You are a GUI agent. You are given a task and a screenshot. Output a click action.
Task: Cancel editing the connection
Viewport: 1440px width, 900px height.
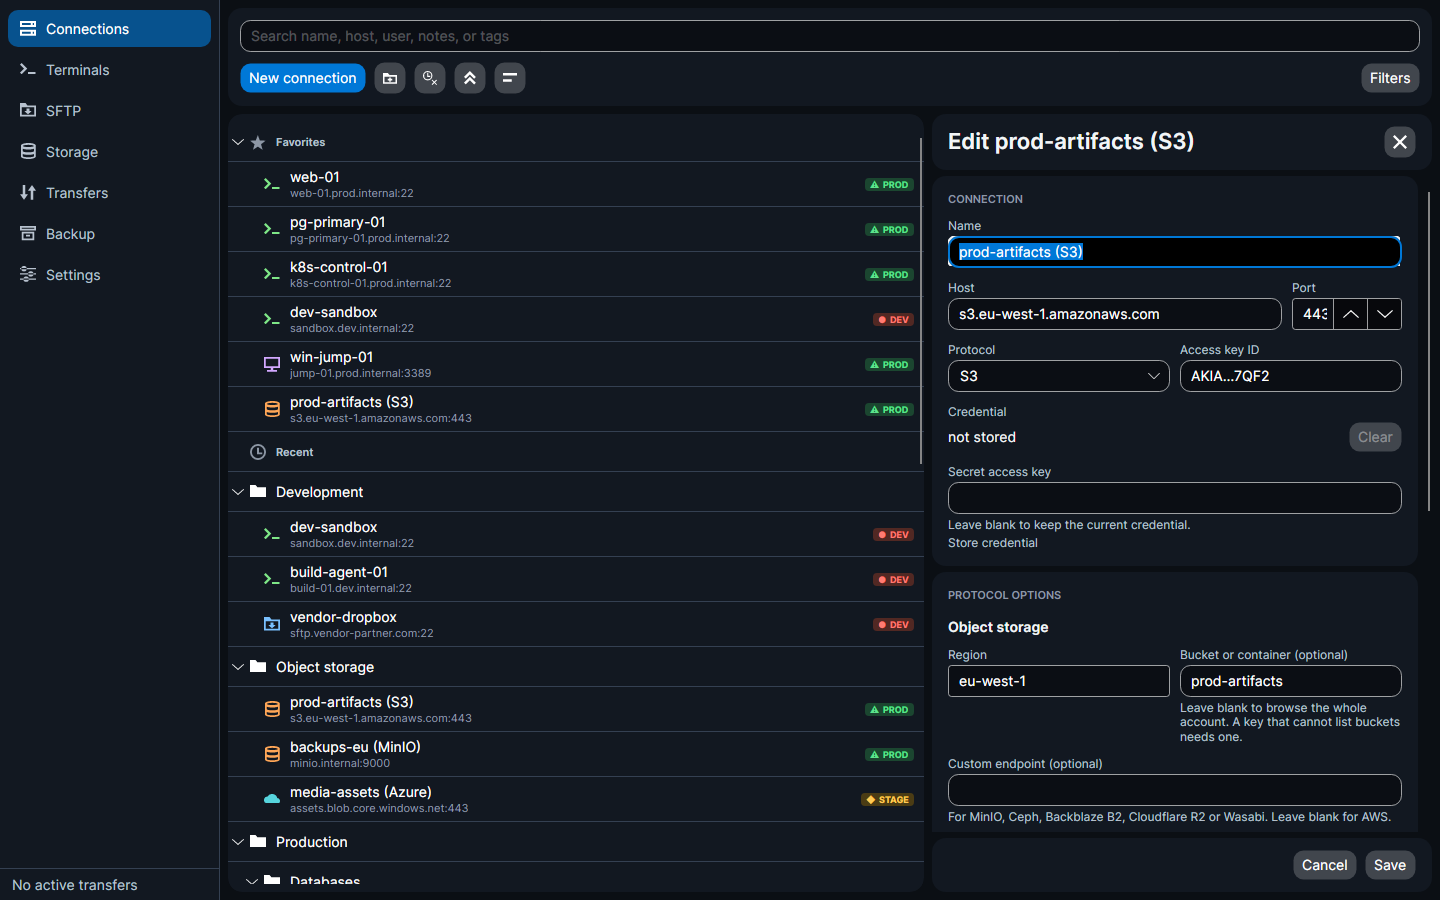[1324, 865]
